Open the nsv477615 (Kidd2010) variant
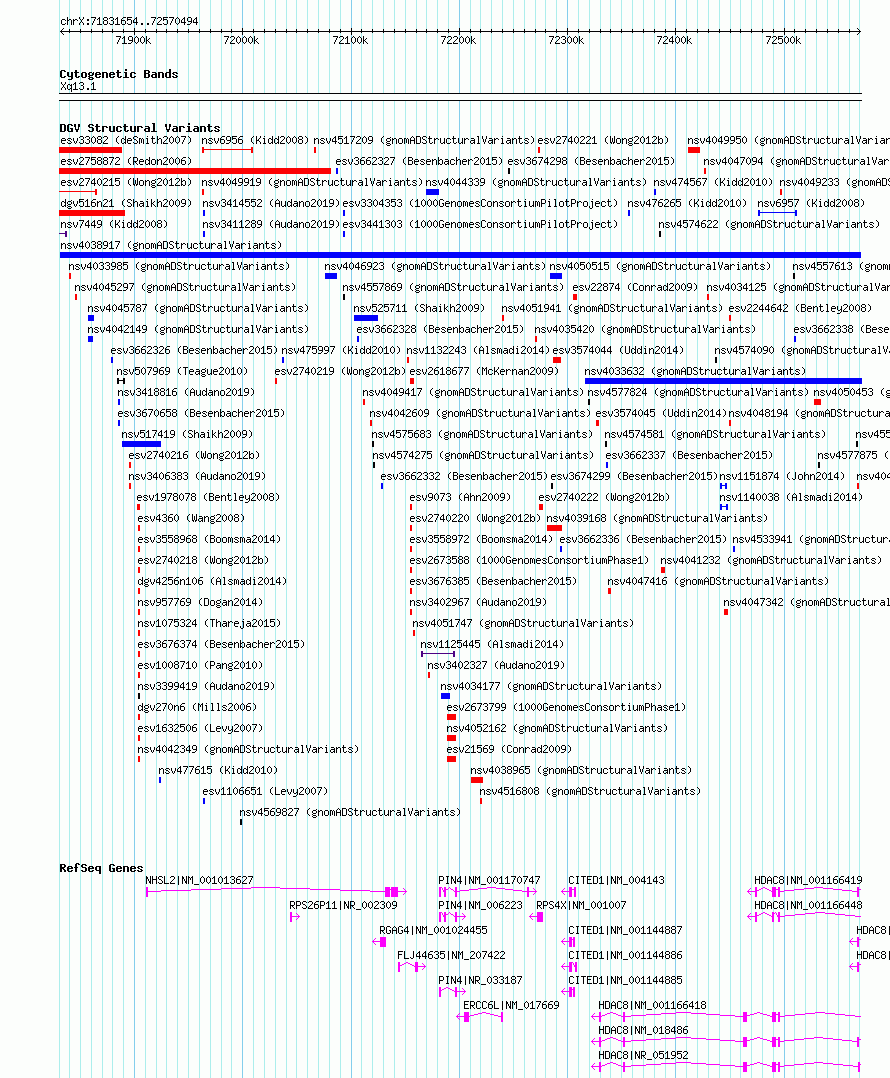The height and width of the screenshot is (1078, 890). [219, 771]
